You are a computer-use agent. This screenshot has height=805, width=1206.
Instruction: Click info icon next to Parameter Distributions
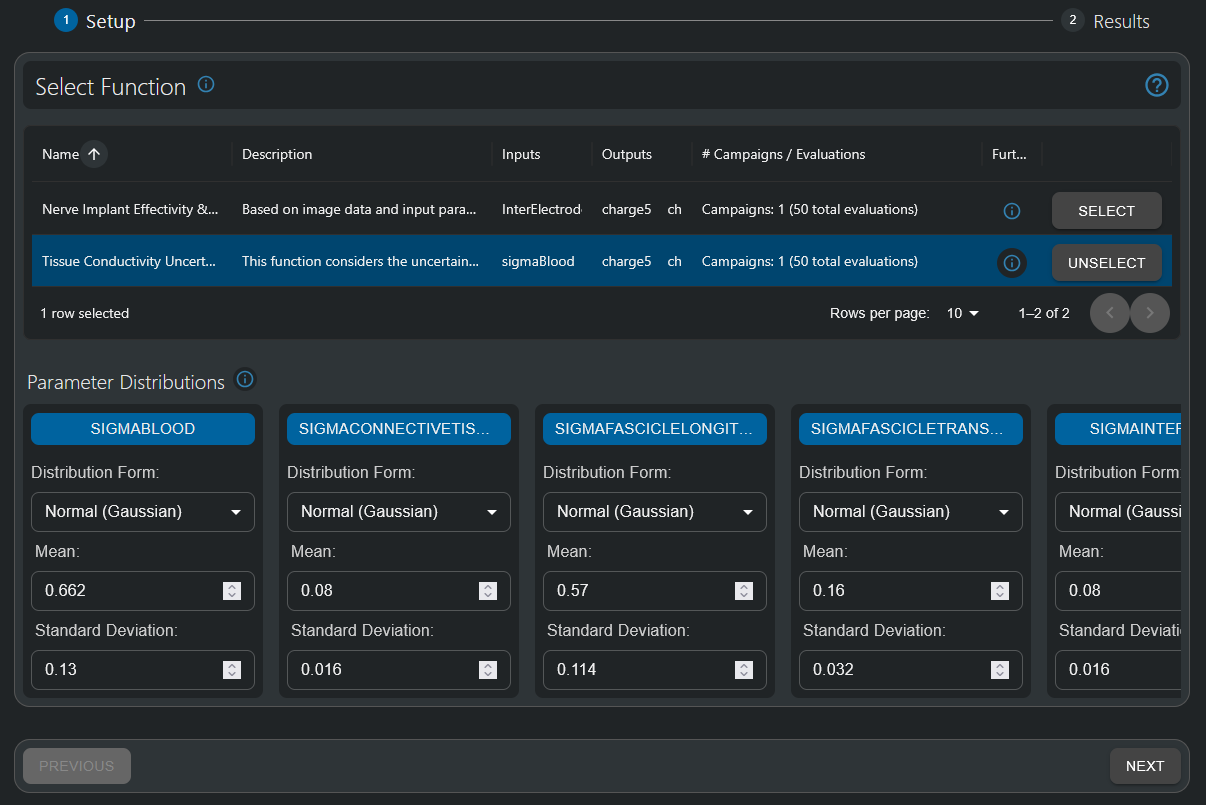(244, 380)
